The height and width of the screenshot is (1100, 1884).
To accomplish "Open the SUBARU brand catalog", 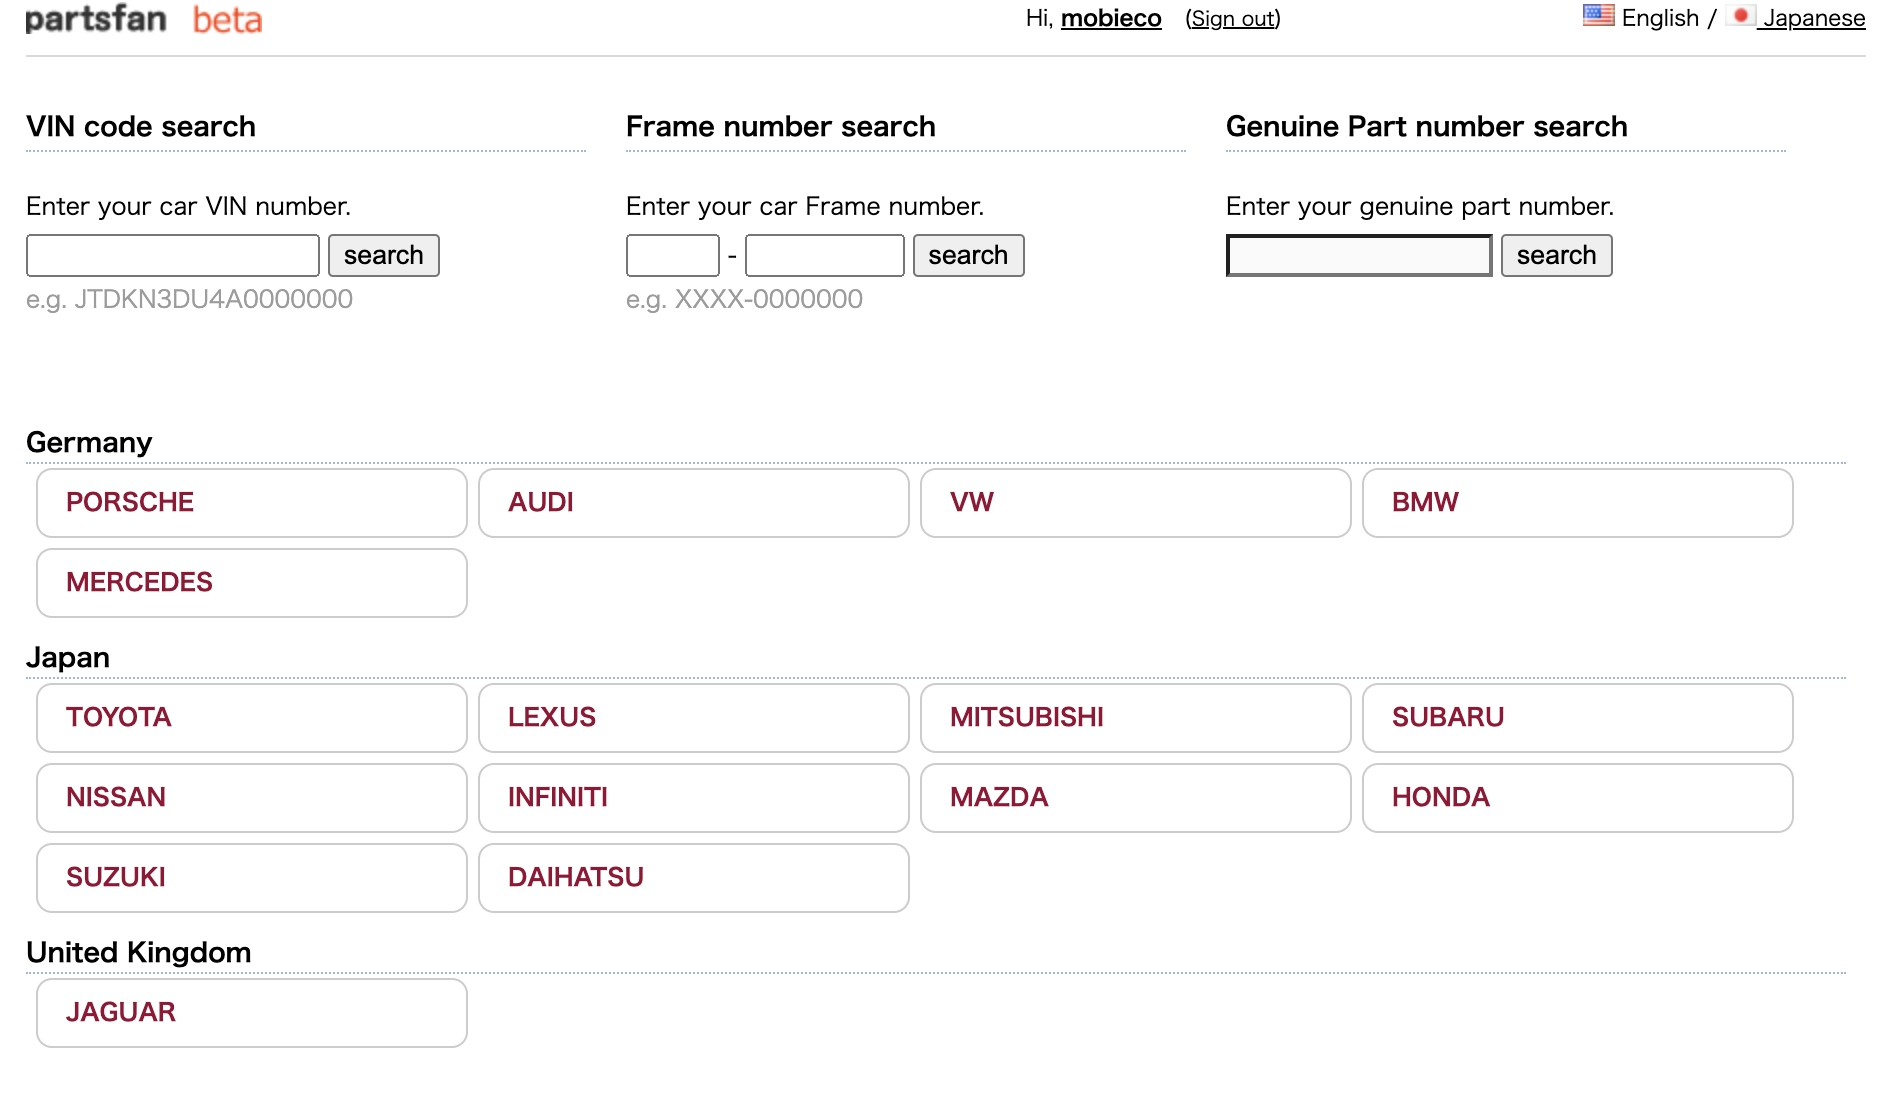I will click(1578, 718).
